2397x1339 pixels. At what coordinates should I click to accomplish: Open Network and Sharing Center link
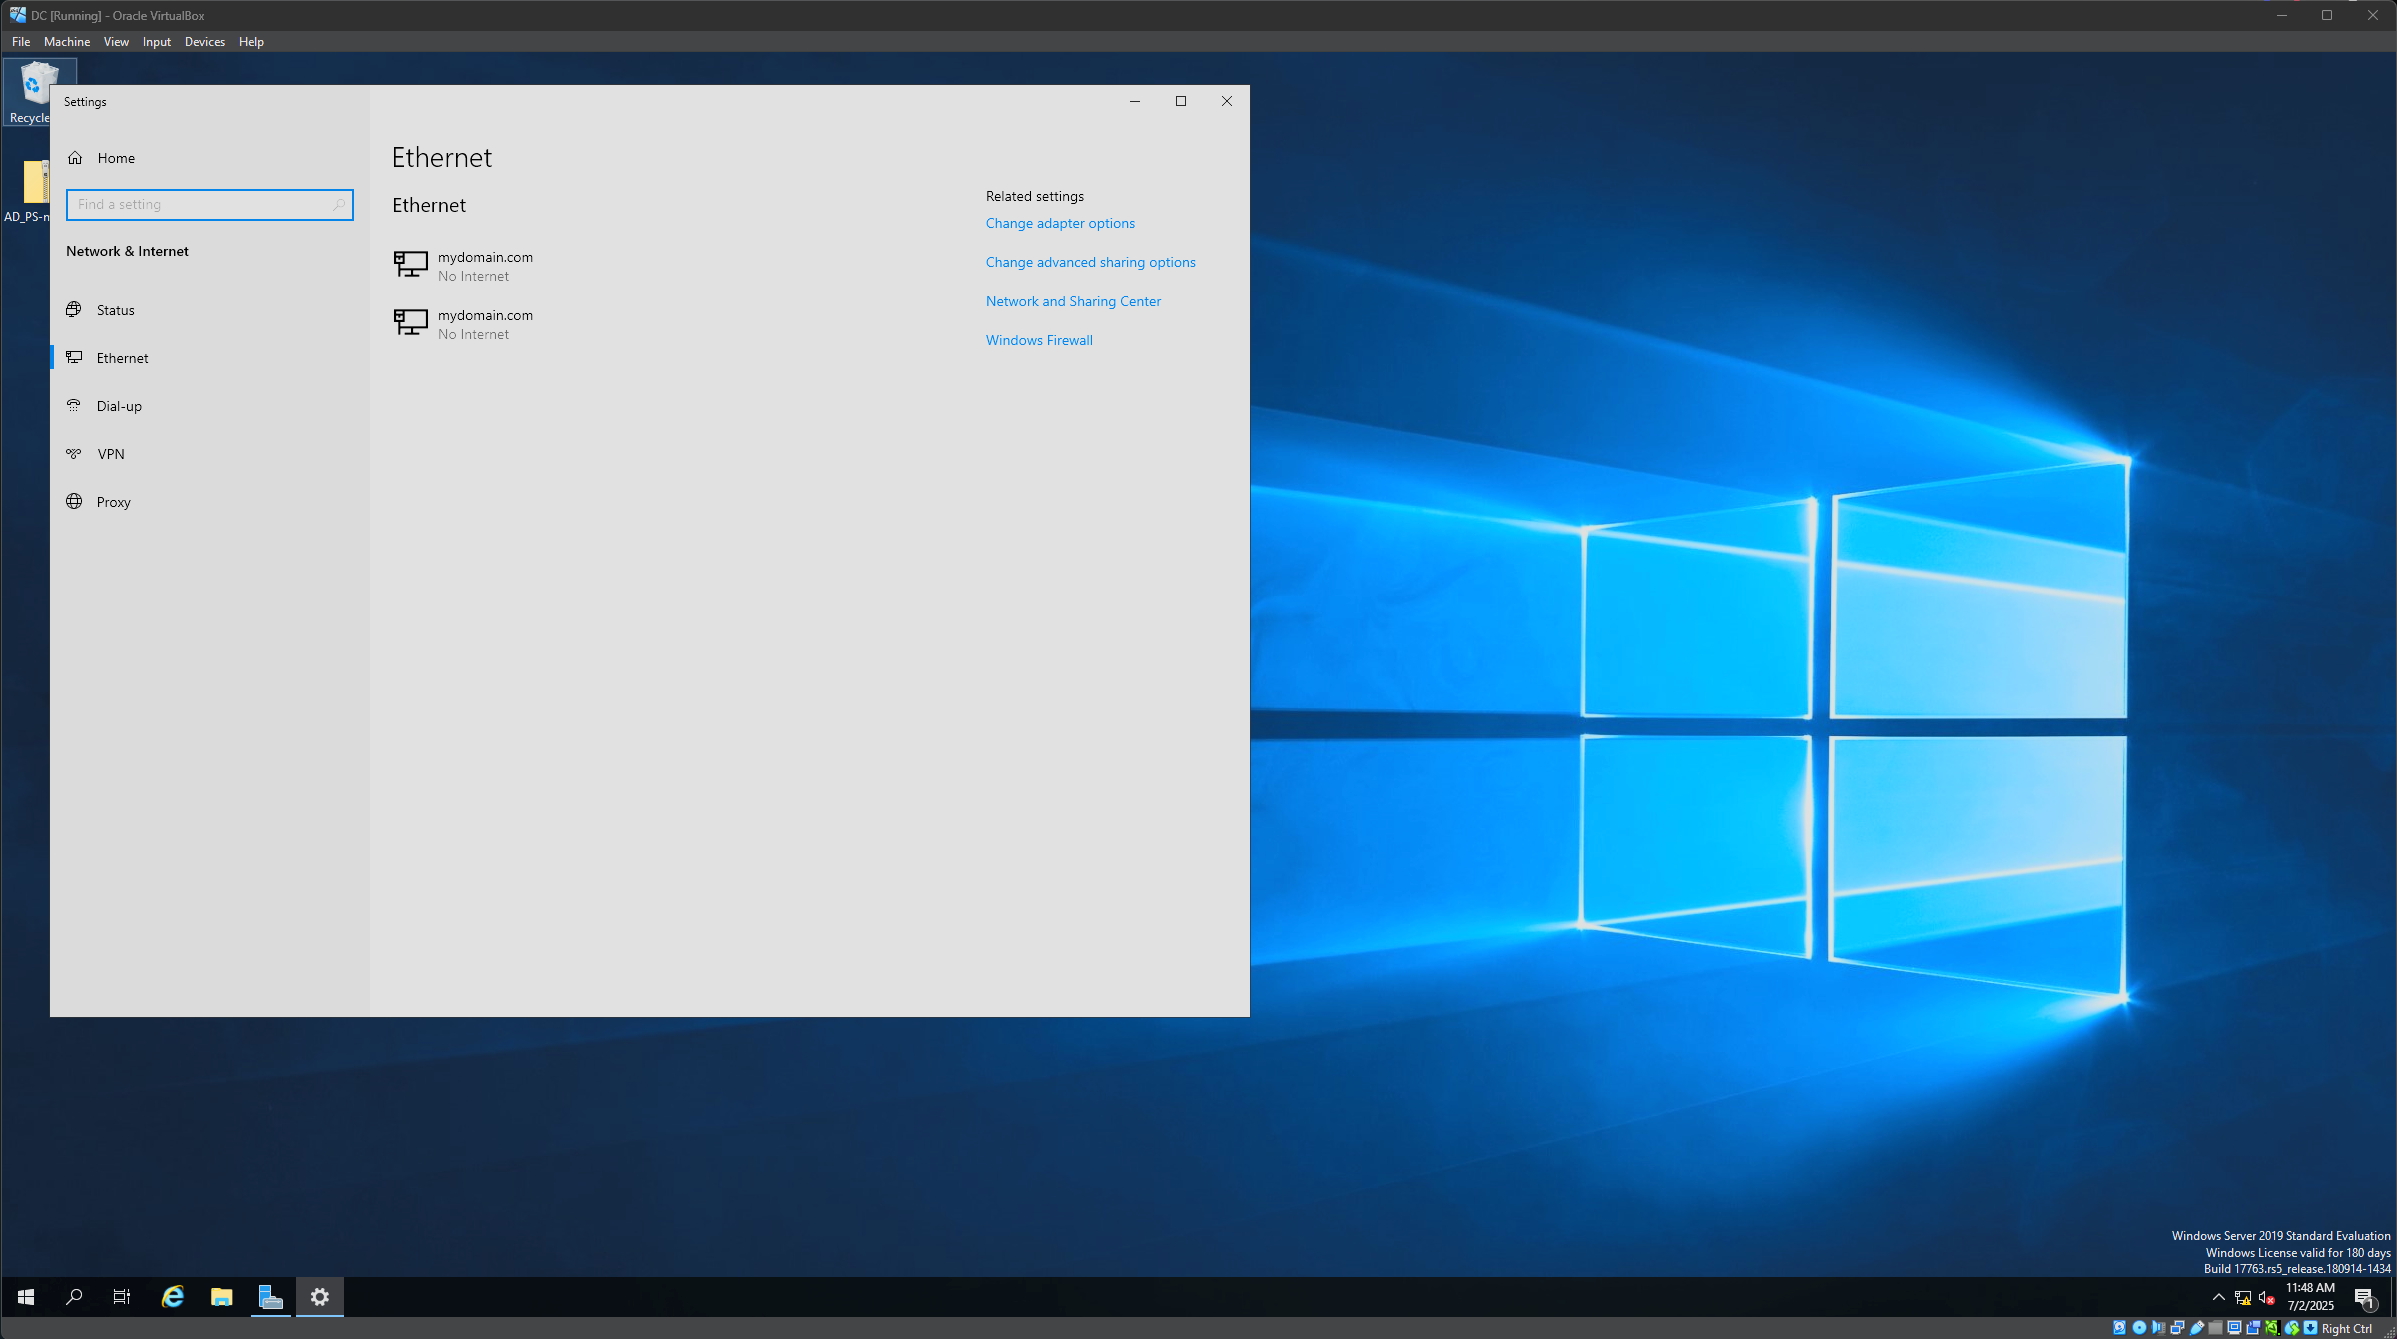tap(1073, 301)
